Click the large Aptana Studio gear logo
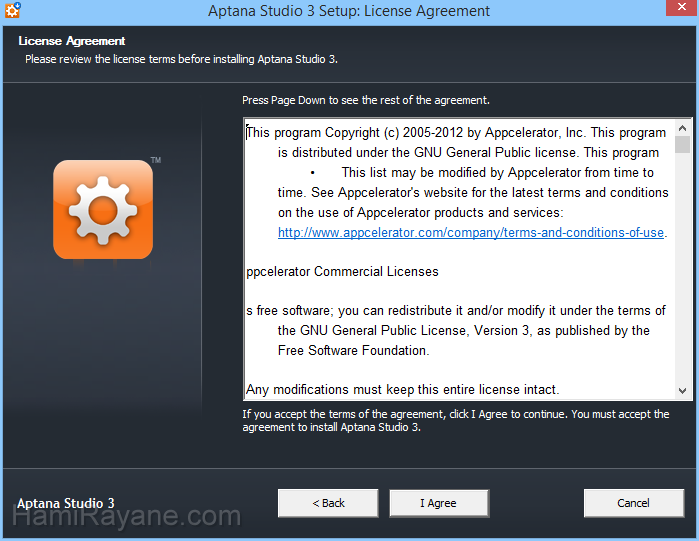This screenshot has width=699, height=541. click(x=103, y=209)
